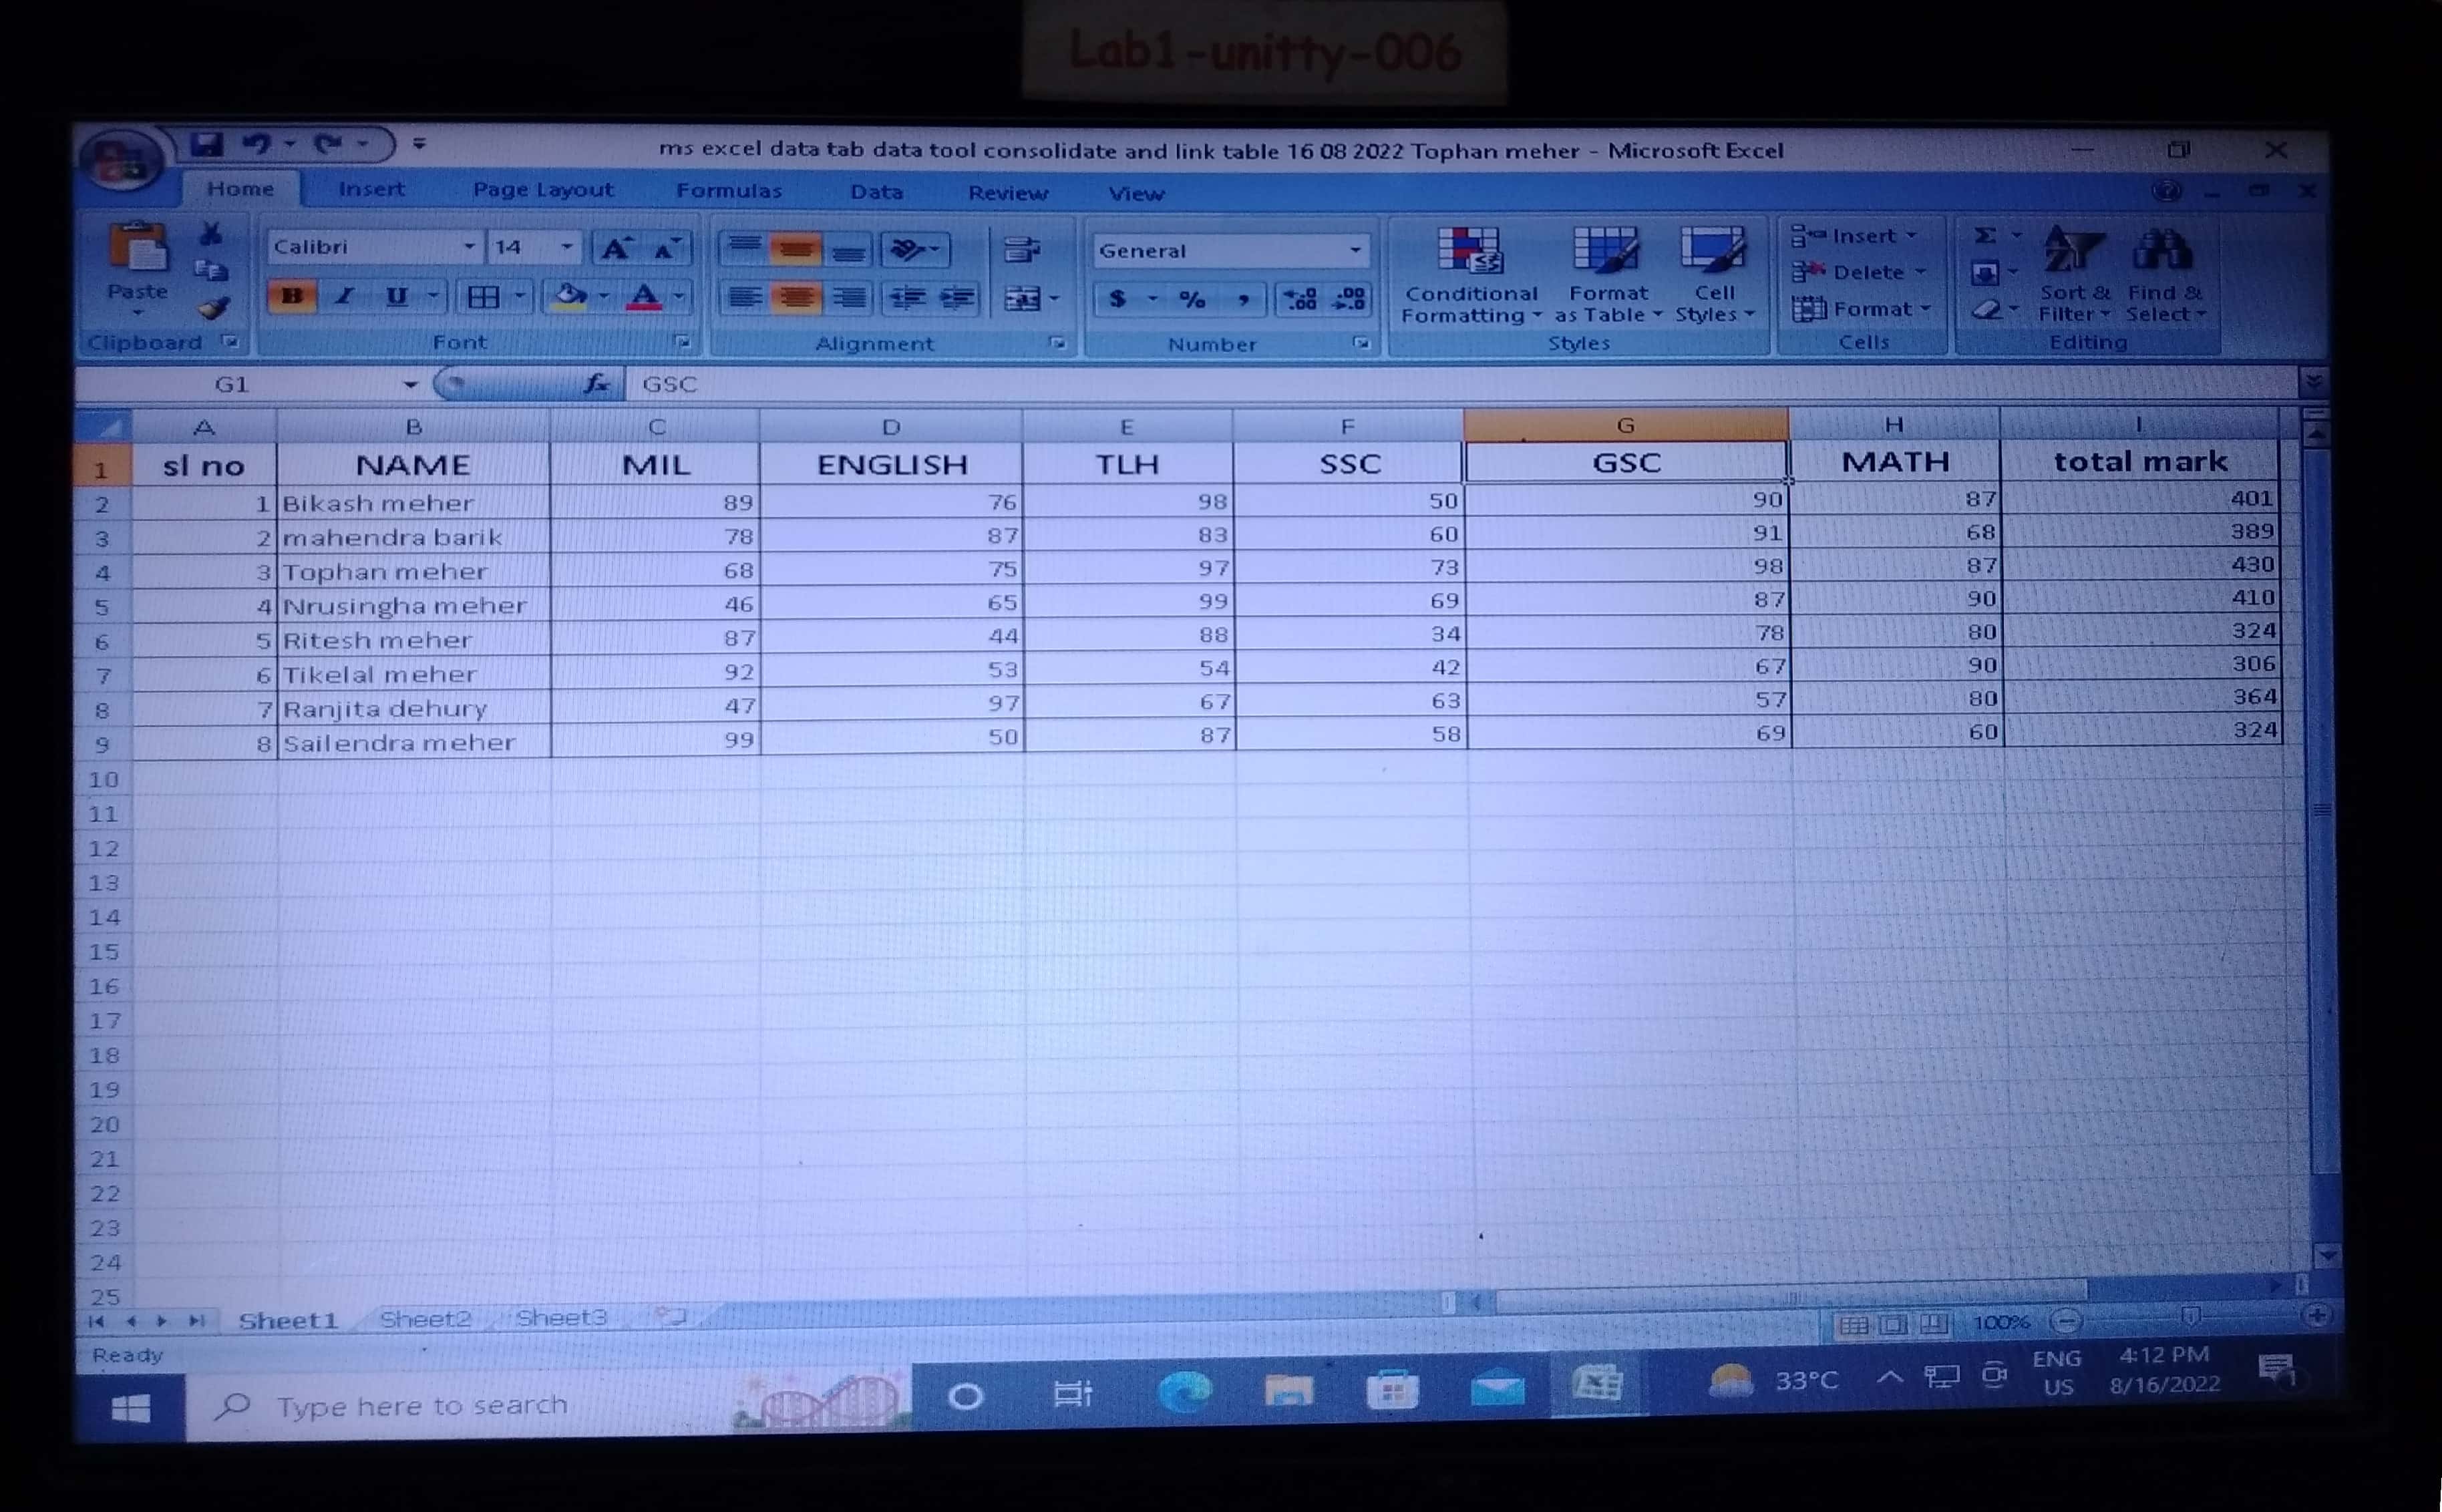Click the Increase Decimal icon
Screen dimensions: 2442x1512
coord(1299,299)
